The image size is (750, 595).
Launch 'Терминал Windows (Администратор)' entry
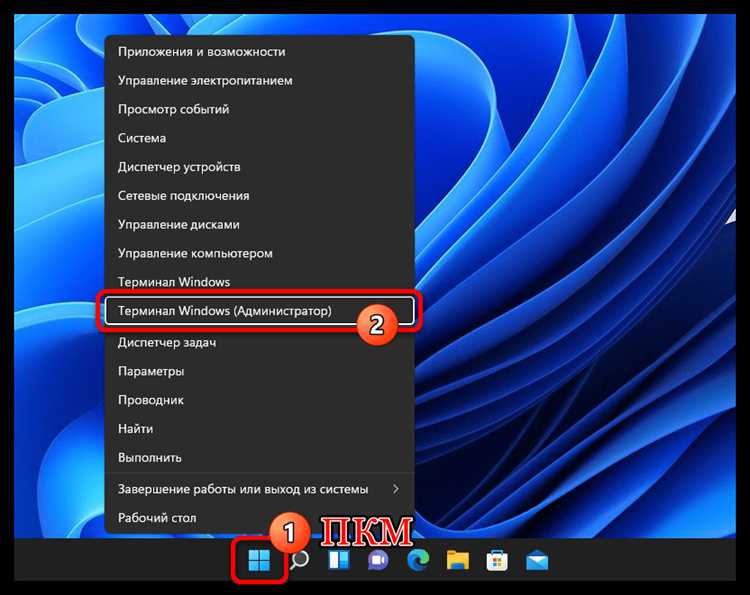click(259, 311)
